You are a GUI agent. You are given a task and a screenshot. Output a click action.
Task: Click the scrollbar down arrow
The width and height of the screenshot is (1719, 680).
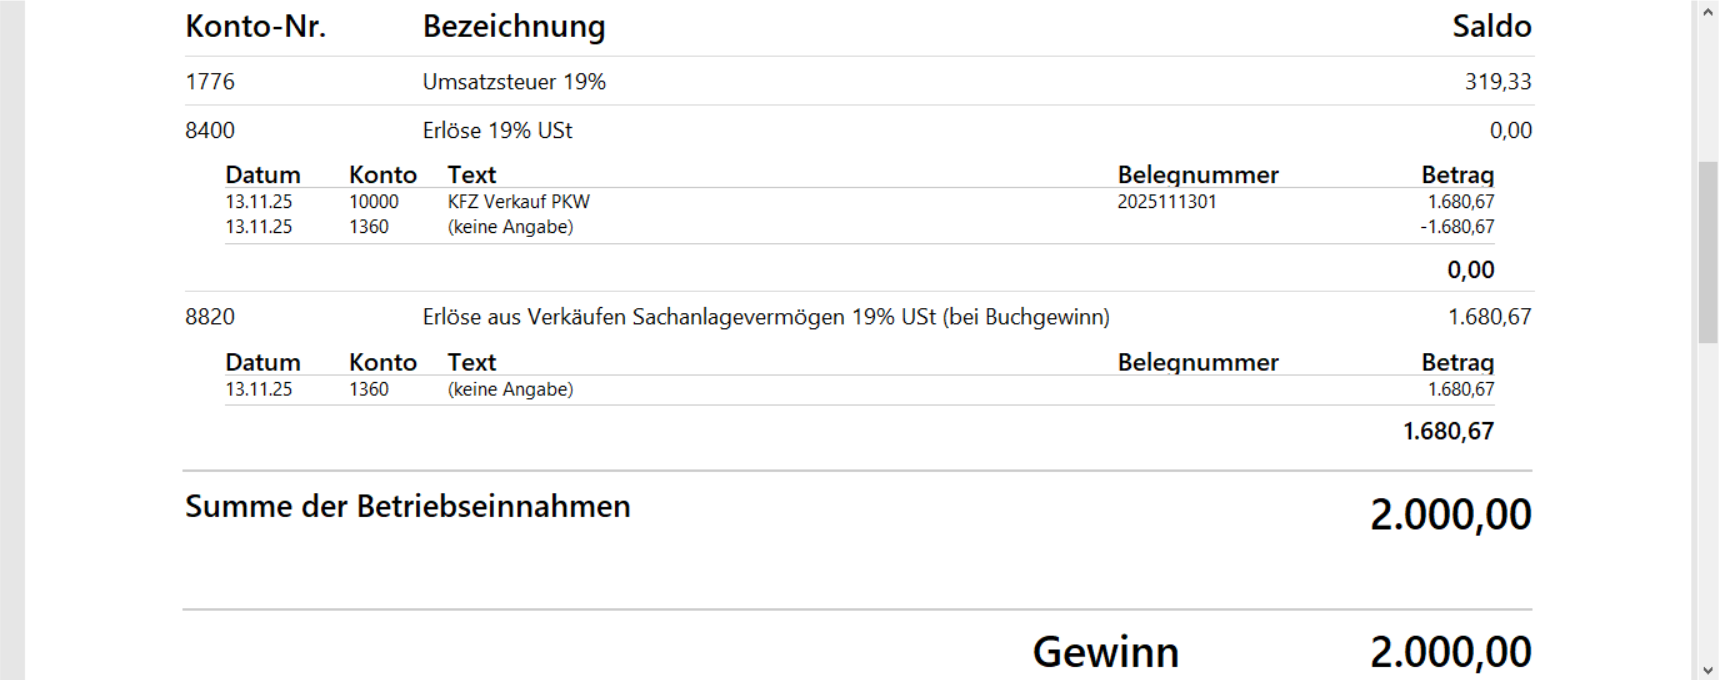point(1708,670)
